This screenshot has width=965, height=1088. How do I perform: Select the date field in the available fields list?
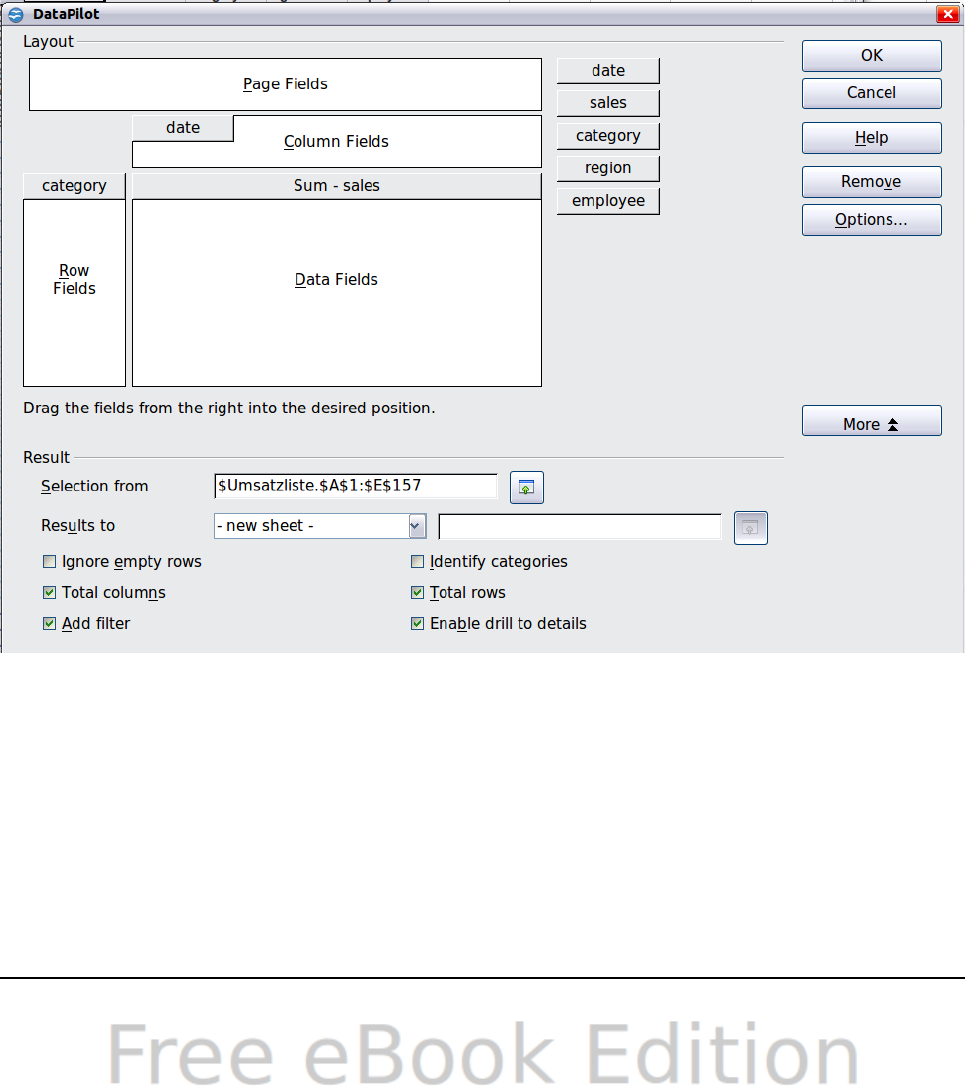pos(608,71)
